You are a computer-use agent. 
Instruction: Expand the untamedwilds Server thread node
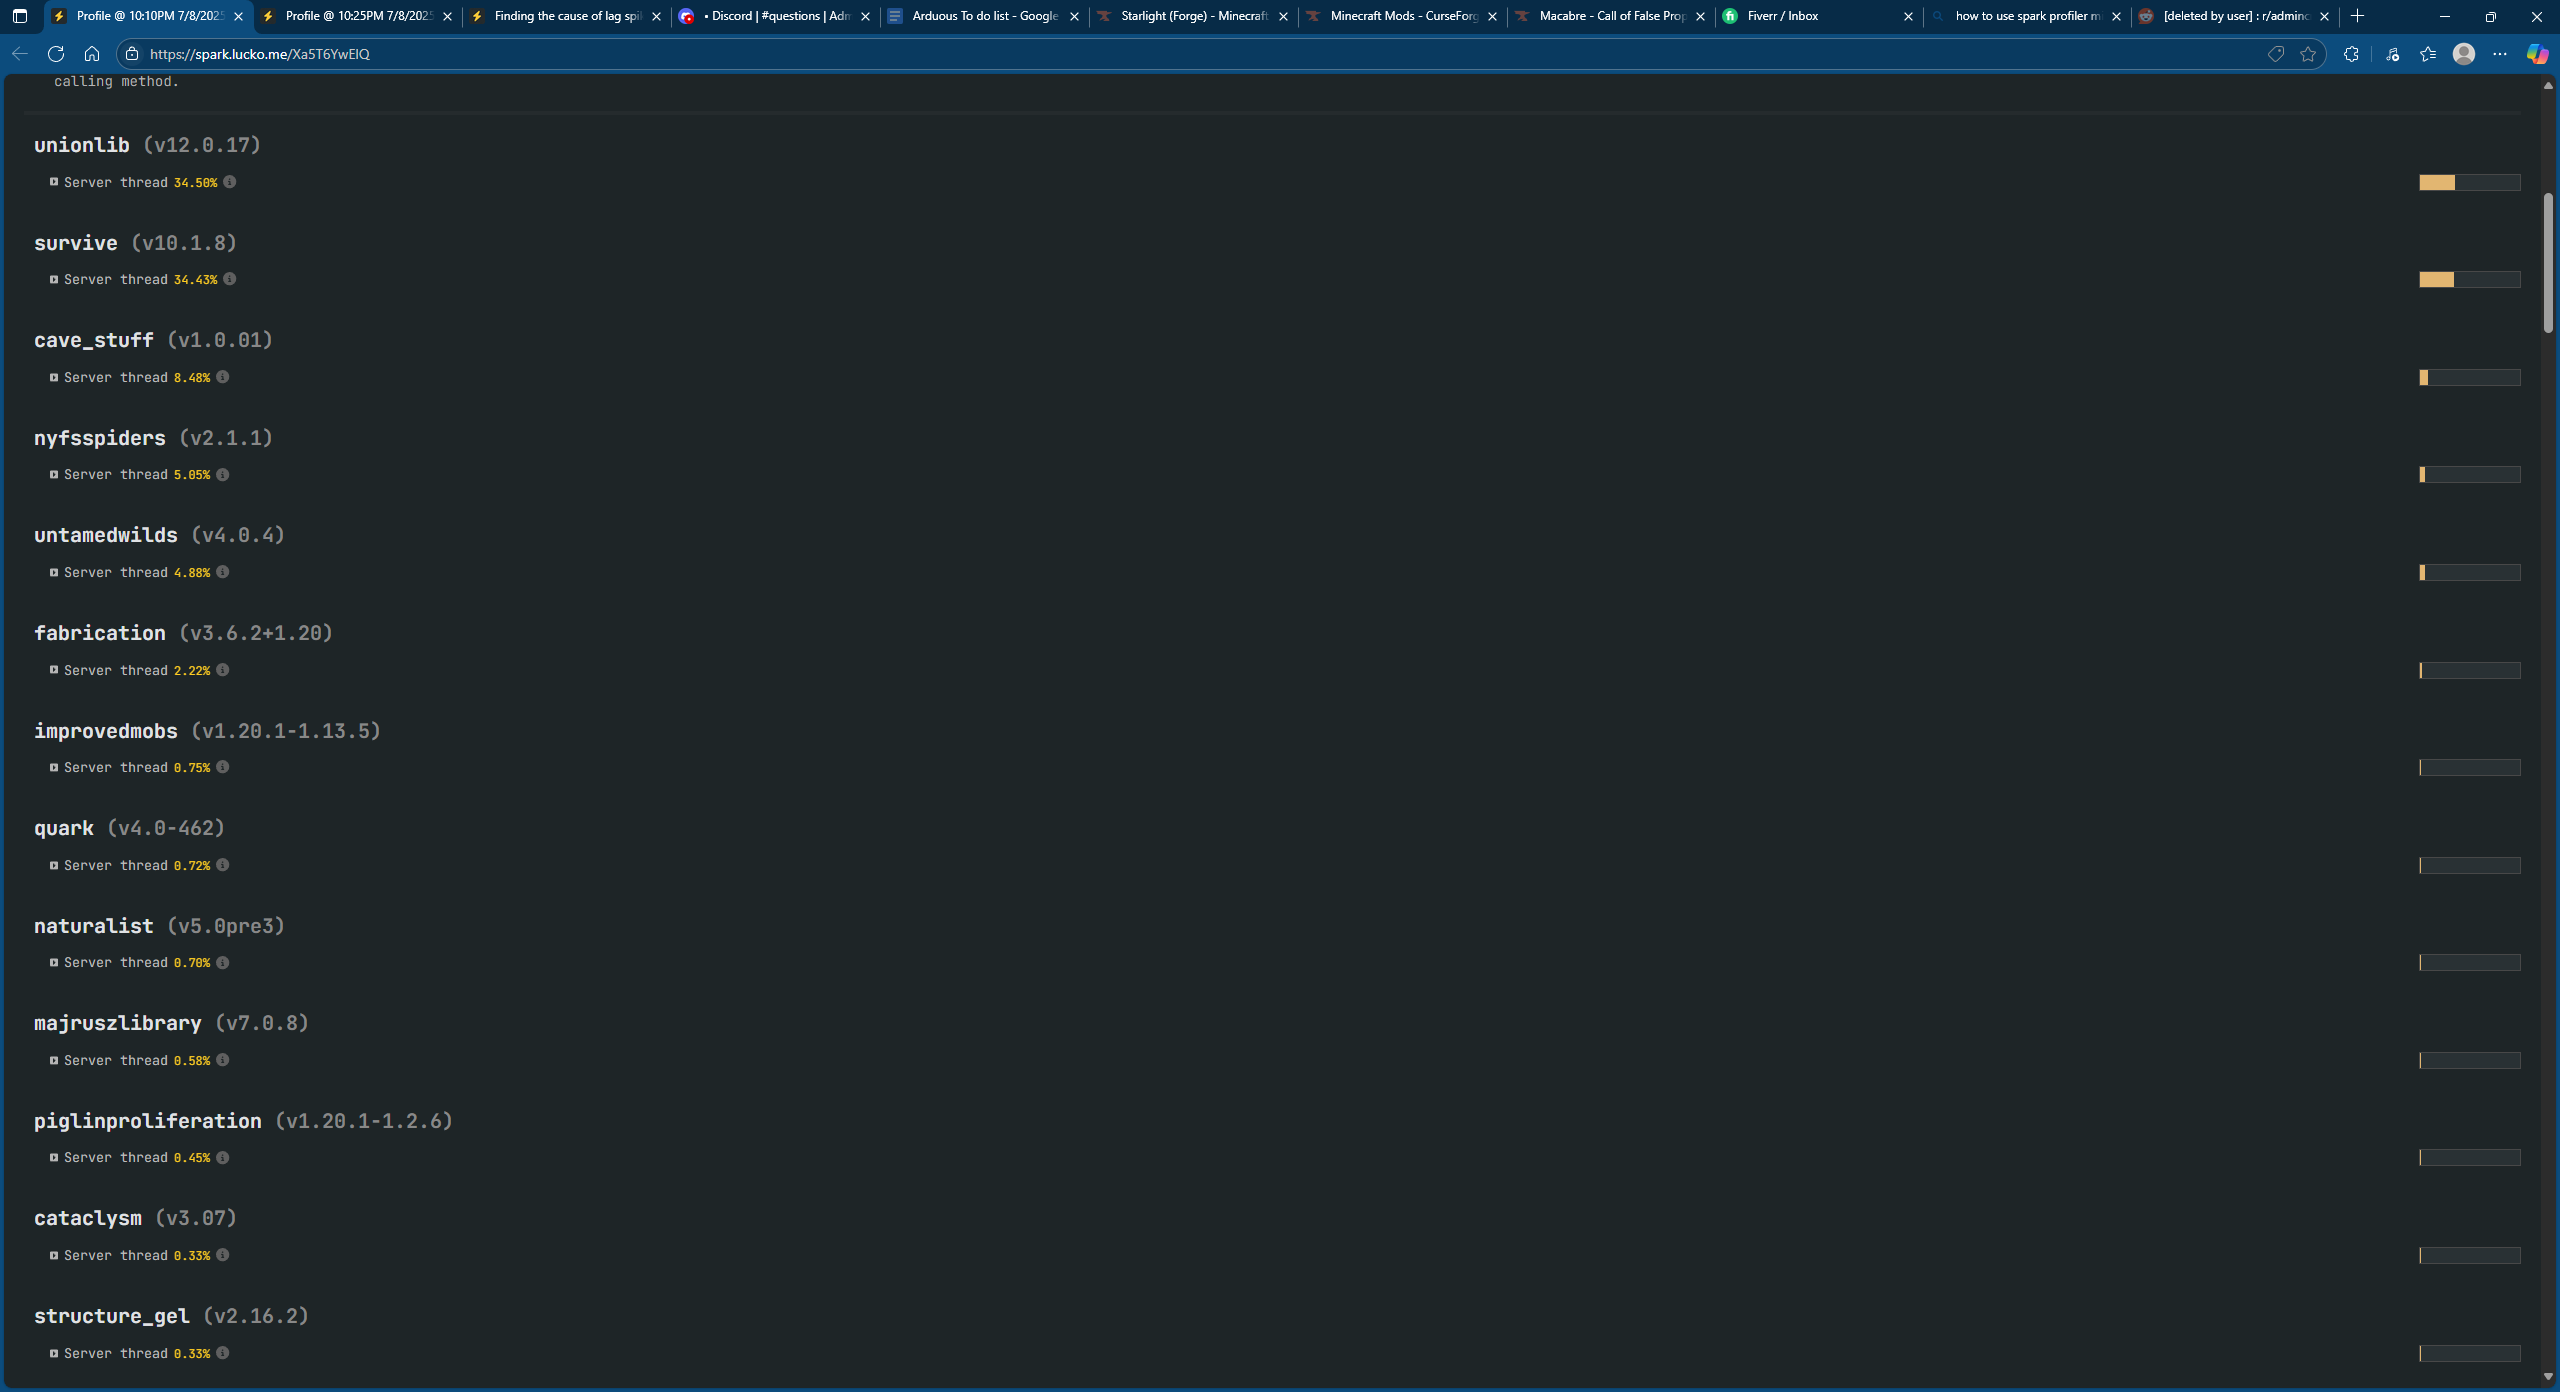click(54, 573)
